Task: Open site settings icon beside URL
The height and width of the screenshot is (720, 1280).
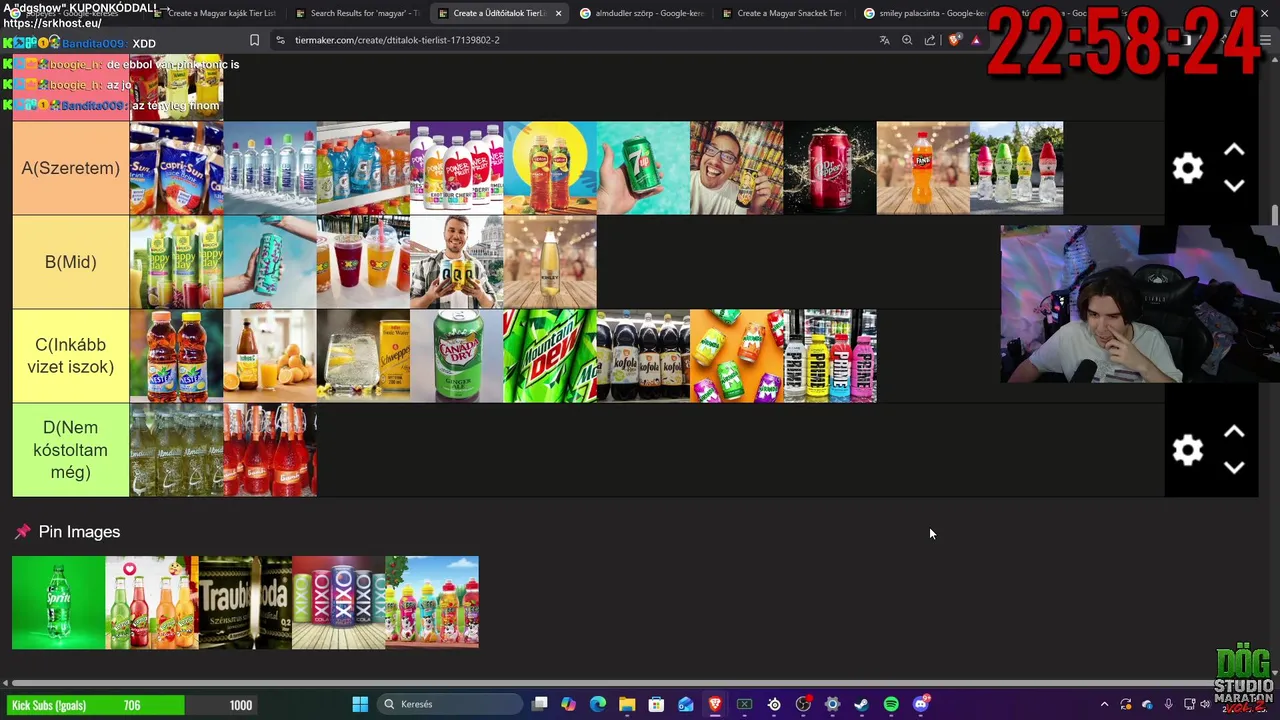Action: coord(280,40)
